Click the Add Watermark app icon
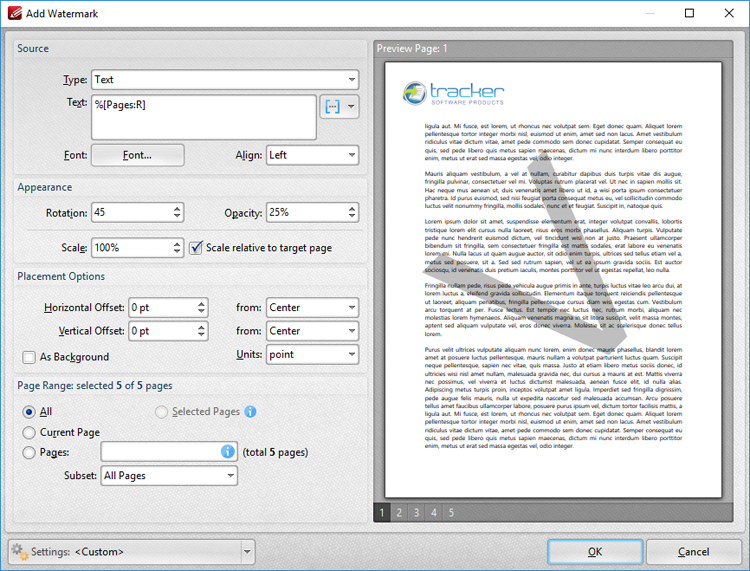Screen dimensions: 750x571 [14, 13]
